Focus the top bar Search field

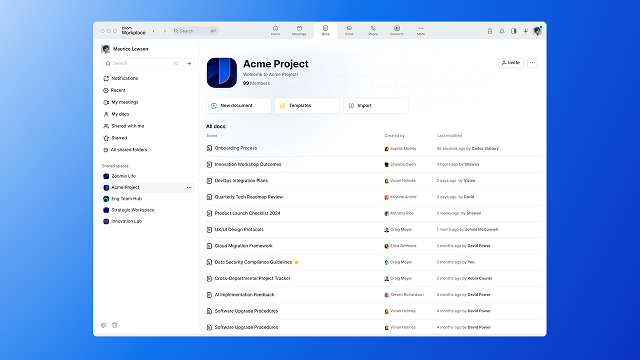coord(195,31)
